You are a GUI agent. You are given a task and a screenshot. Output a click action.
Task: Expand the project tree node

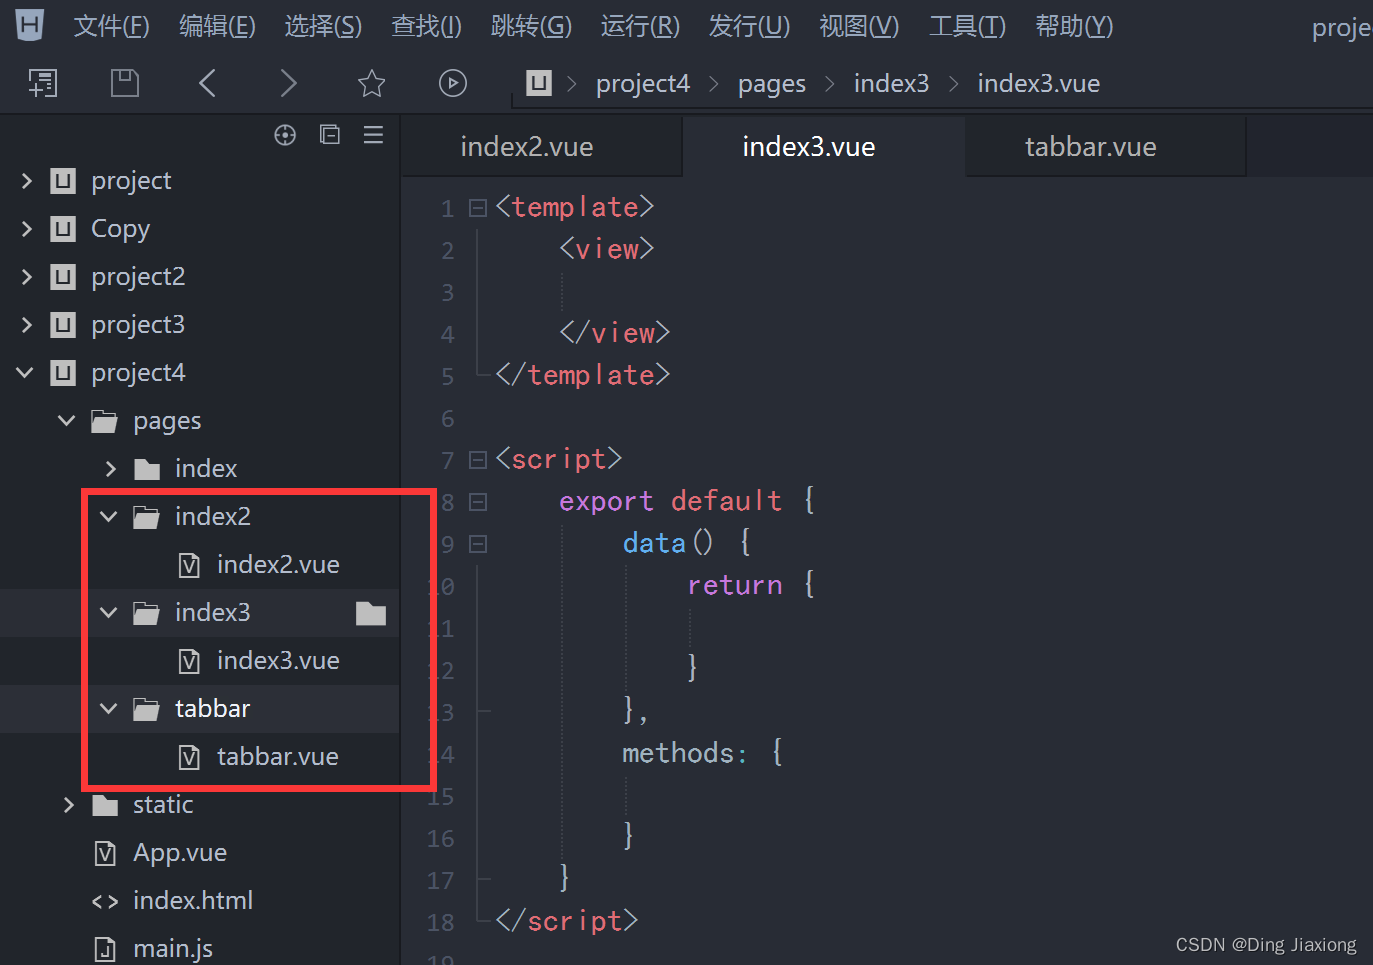point(27,181)
